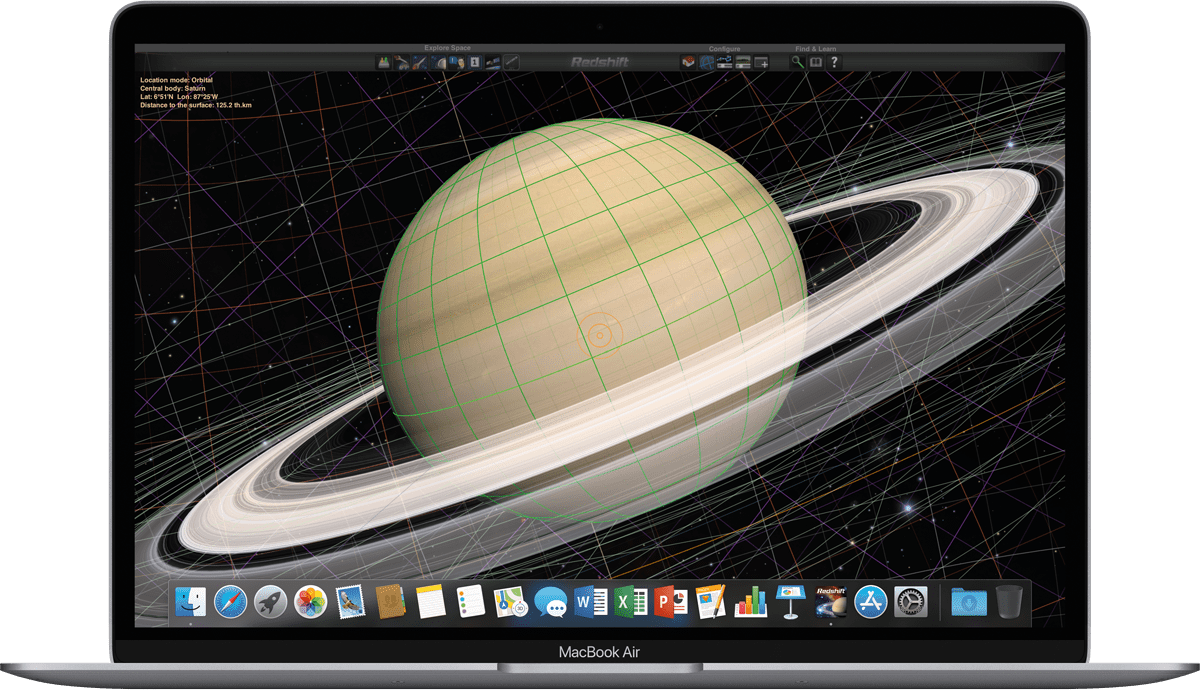Open Finder from the Dock
The height and width of the screenshot is (690, 1200).
191,601
